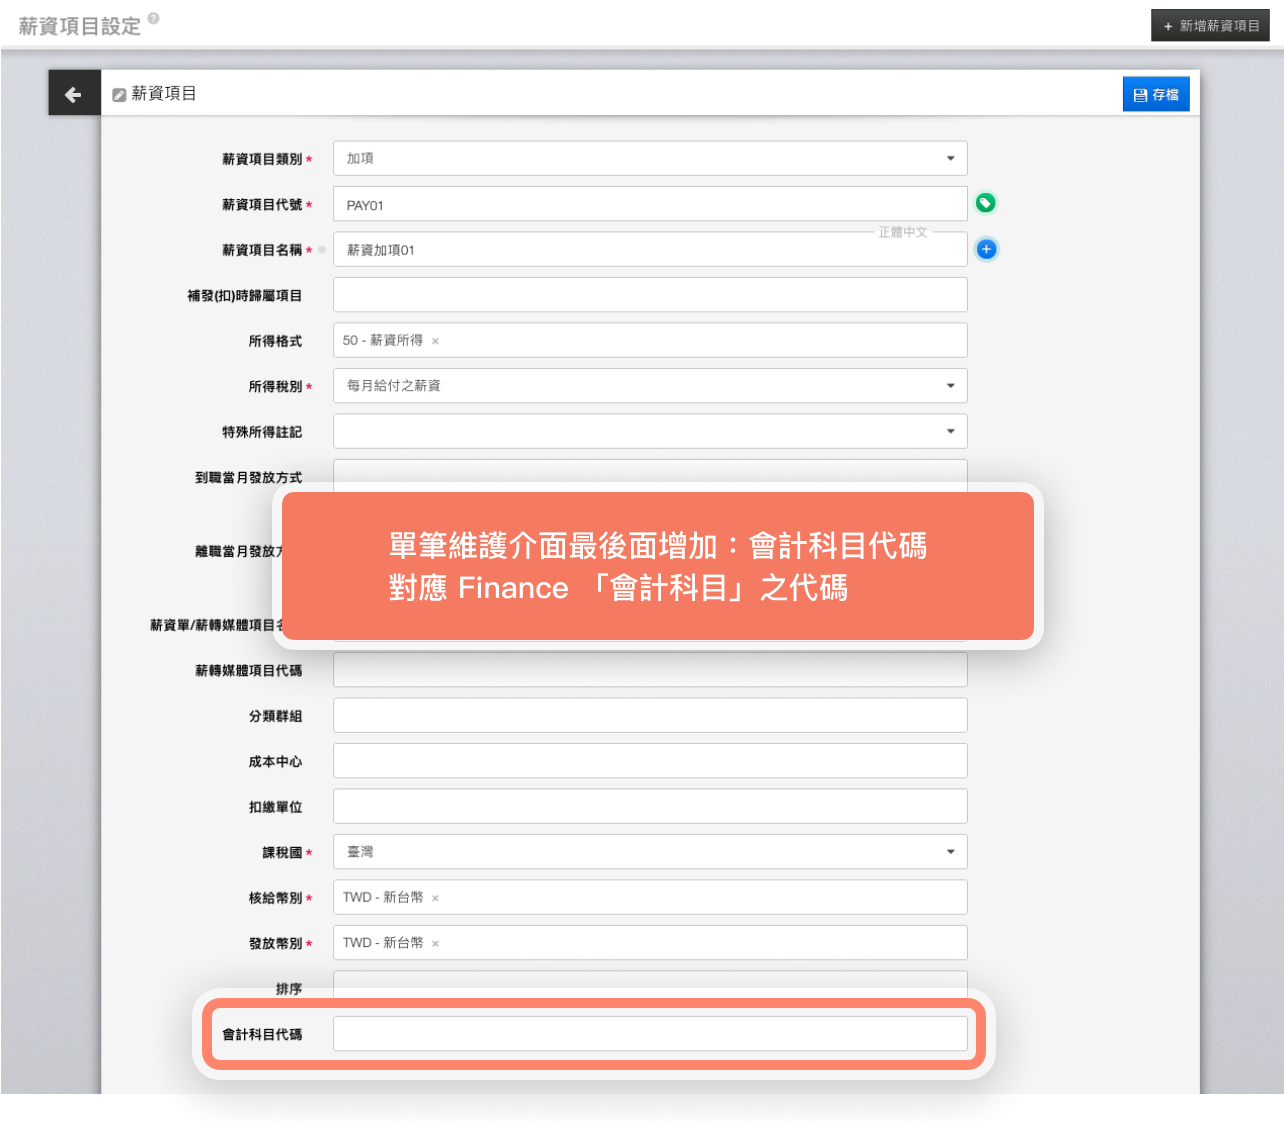Click the blue plus icon beside item name
1284x1136 pixels.
(986, 249)
